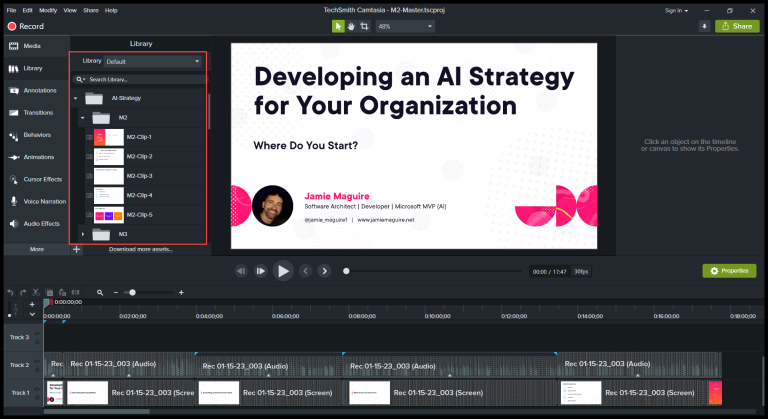768x419 pixels.
Task: Click Download more assets link
Action: [141, 249]
